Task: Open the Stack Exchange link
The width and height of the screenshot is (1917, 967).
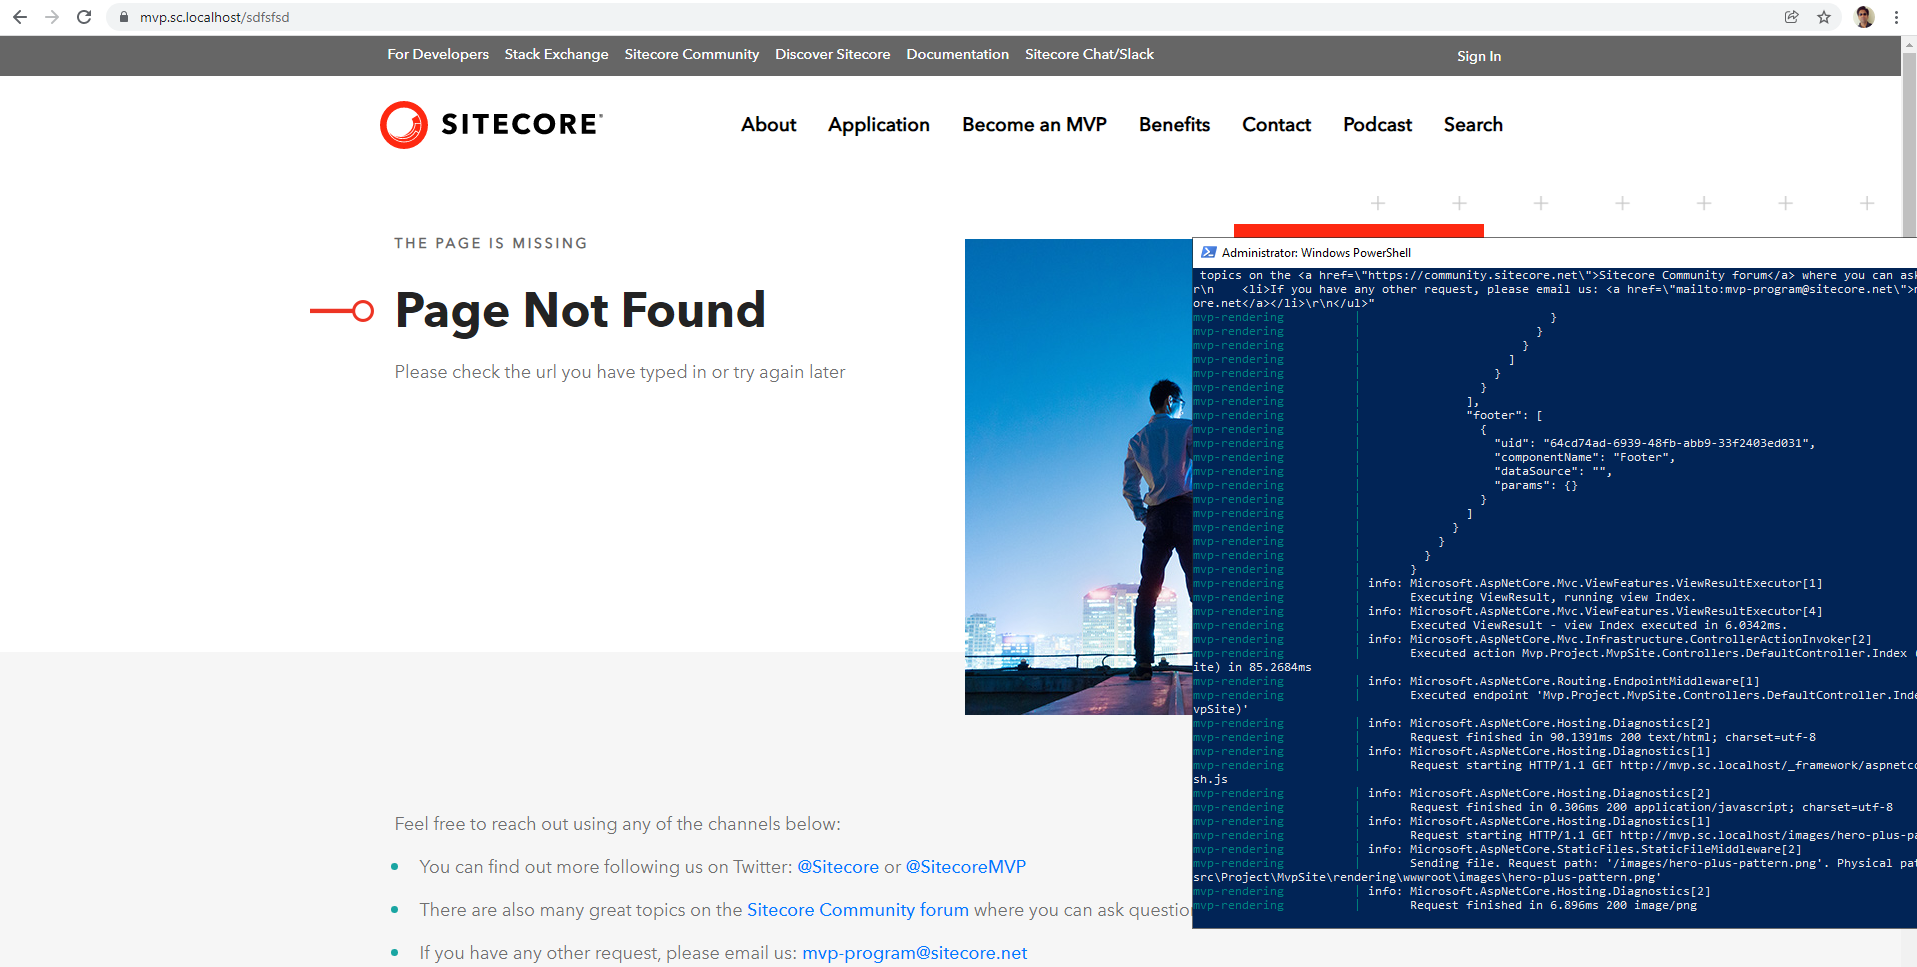Action: (x=556, y=54)
